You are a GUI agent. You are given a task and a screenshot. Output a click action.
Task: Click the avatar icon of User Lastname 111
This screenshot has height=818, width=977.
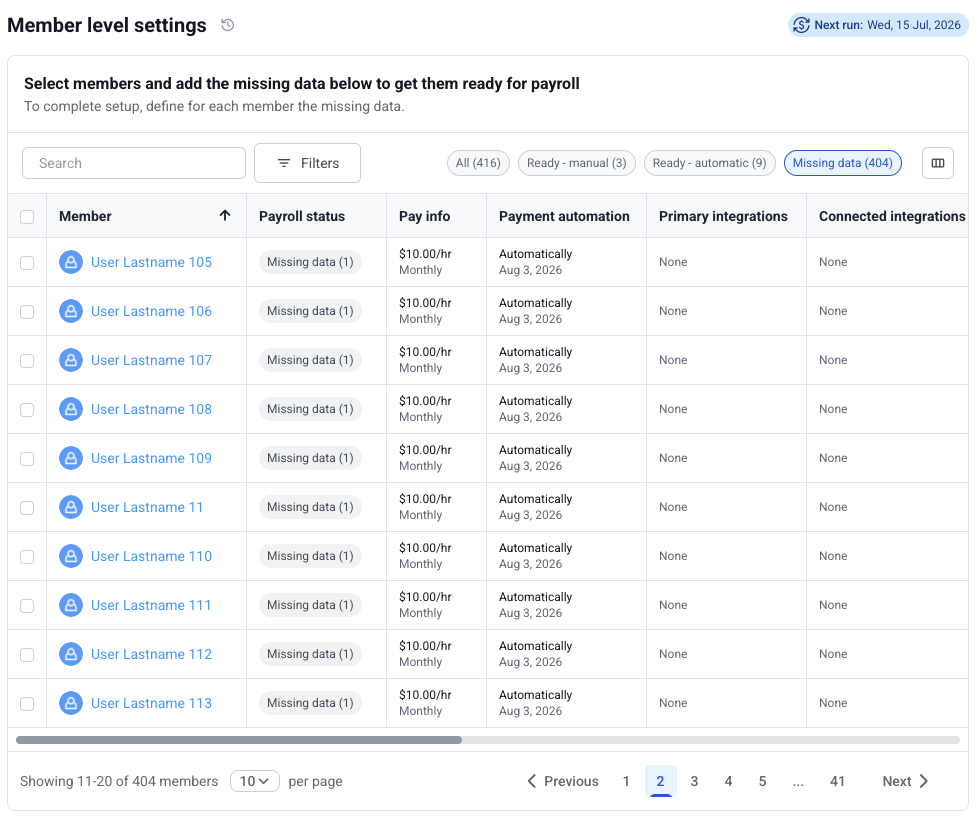pos(71,605)
